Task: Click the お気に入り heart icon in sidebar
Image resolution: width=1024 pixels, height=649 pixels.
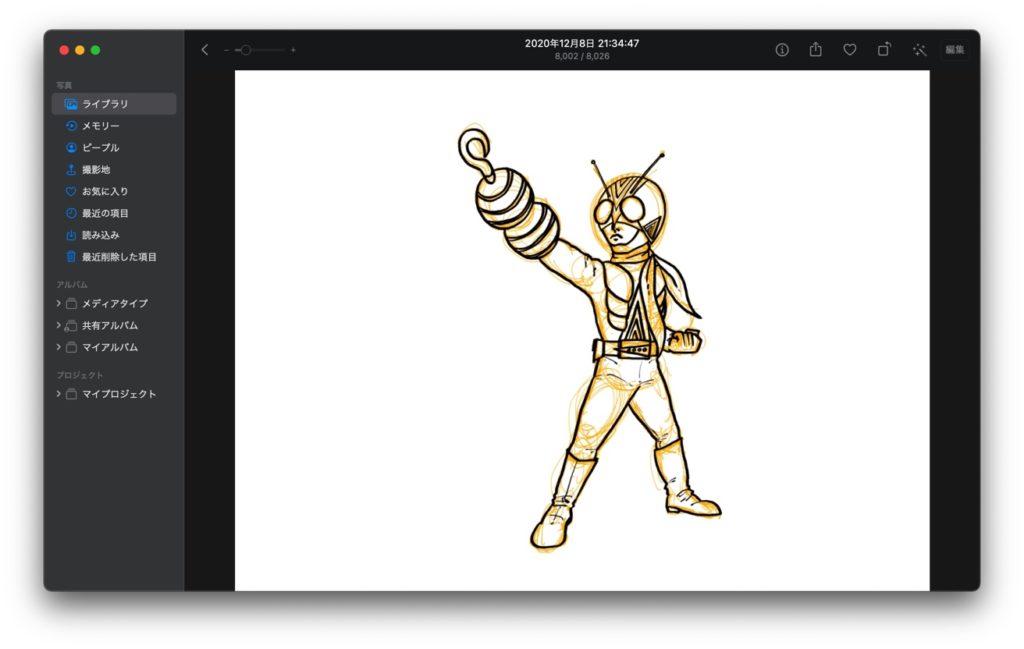Action: (71, 191)
